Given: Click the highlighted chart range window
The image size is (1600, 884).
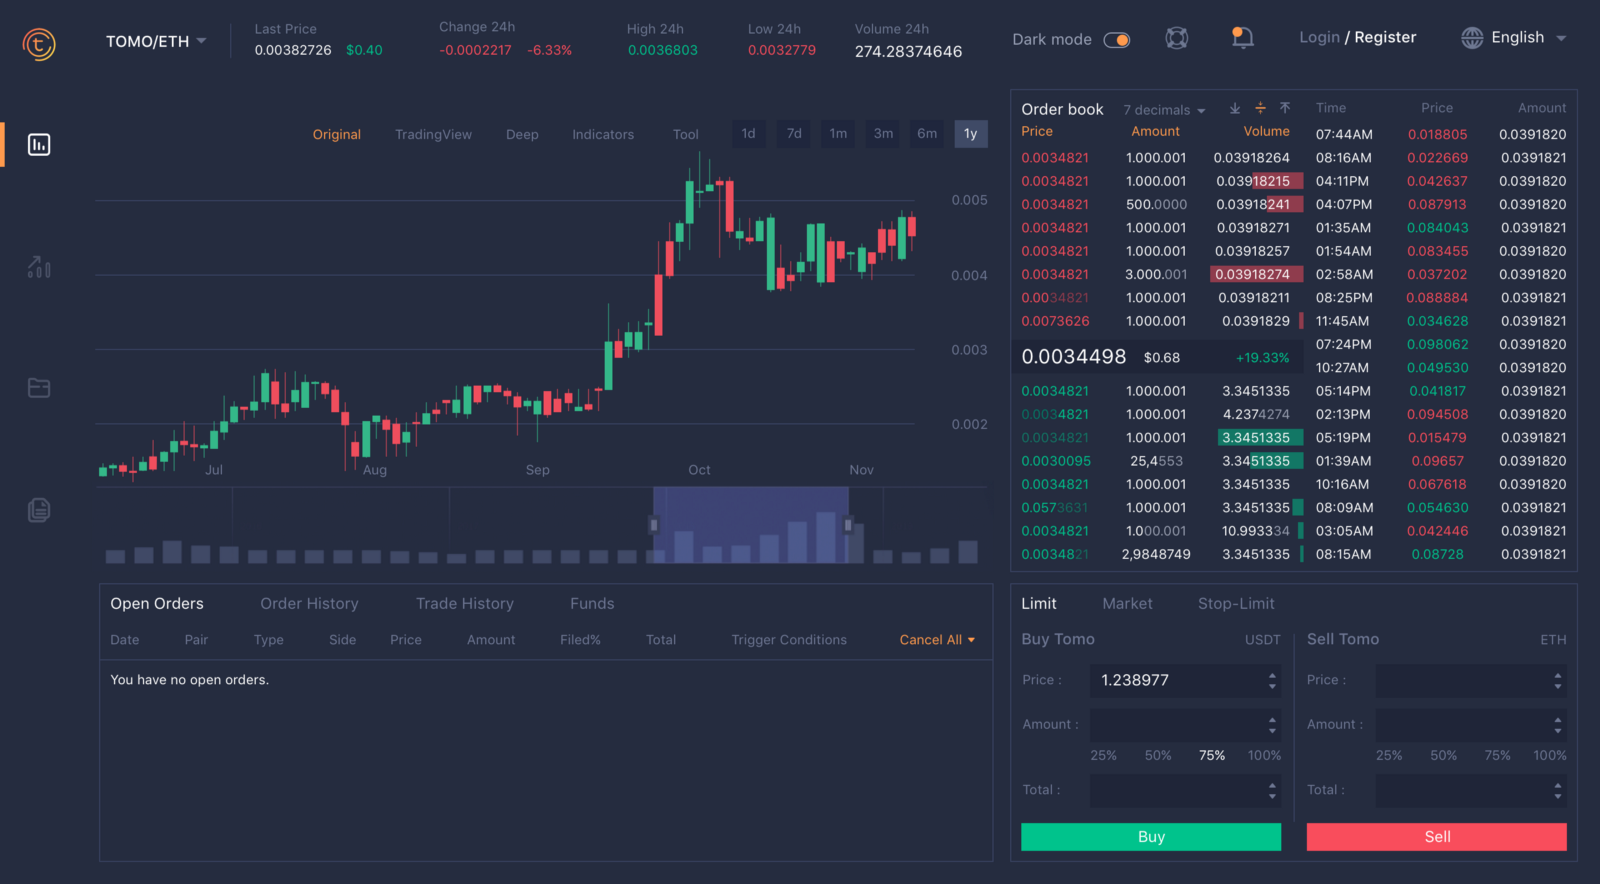Looking at the screenshot, I should (751, 525).
